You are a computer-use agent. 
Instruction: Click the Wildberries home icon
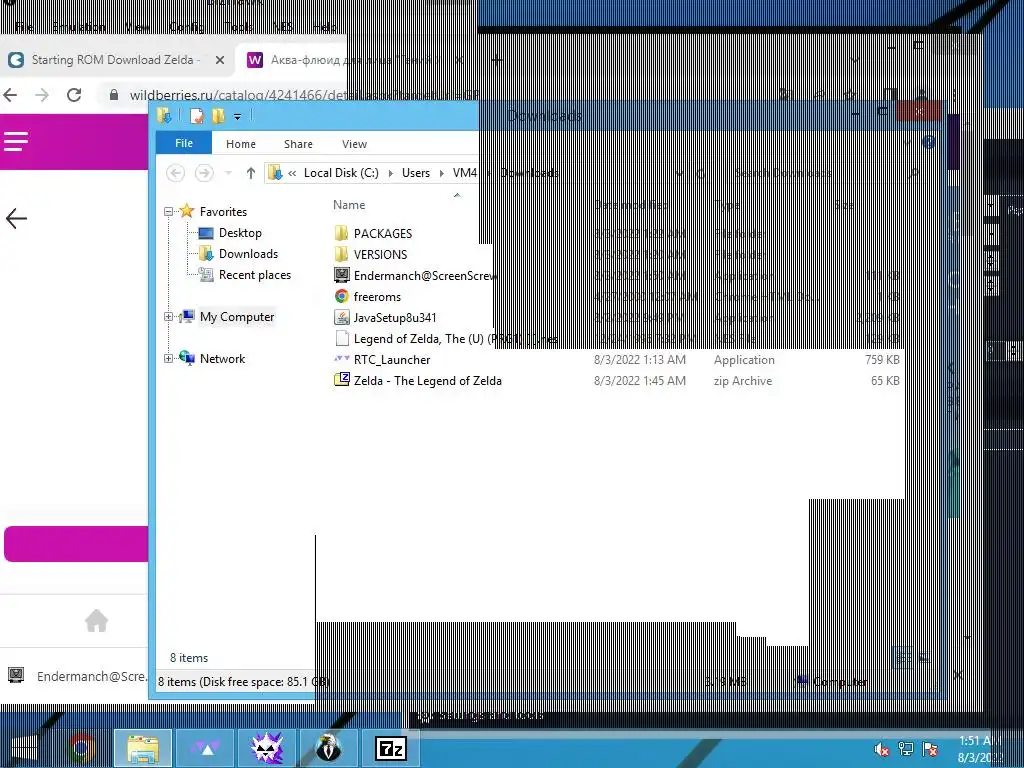point(97,620)
